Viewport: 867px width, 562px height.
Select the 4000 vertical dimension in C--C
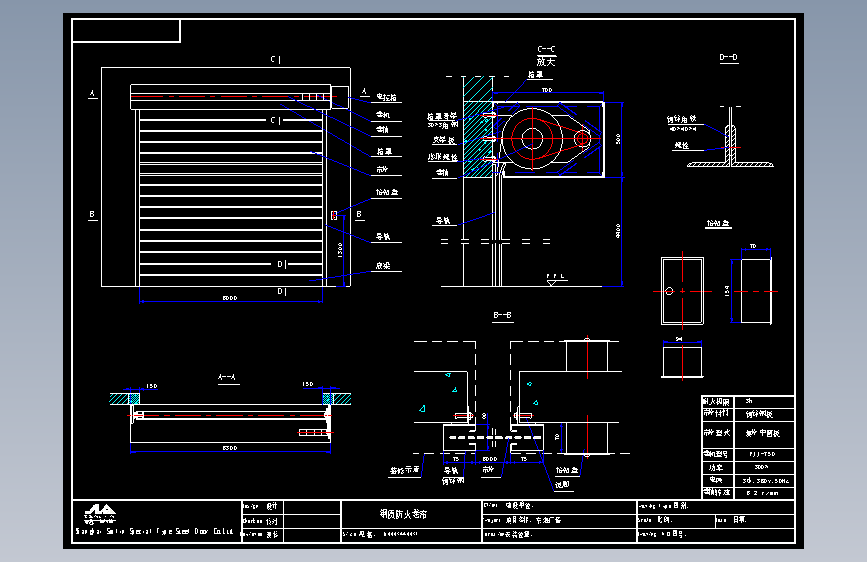(x=618, y=231)
